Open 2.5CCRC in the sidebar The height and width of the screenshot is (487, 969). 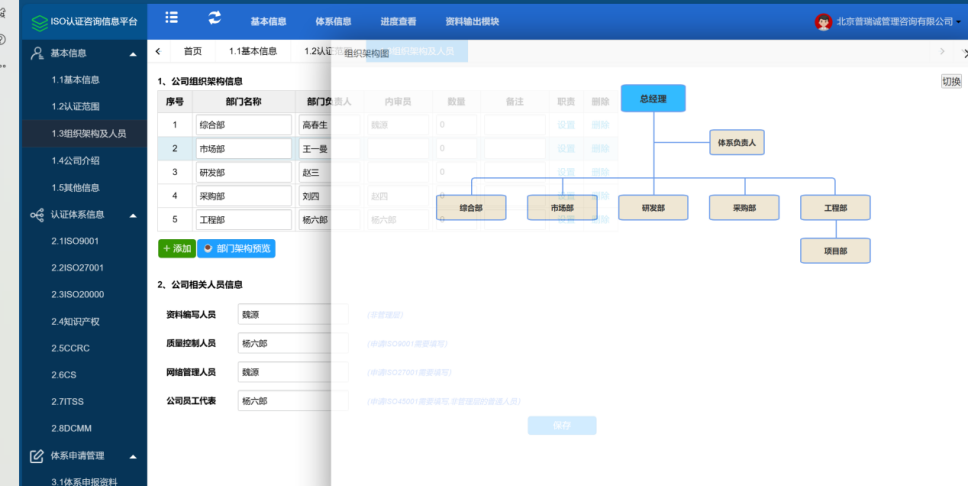pos(70,348)
